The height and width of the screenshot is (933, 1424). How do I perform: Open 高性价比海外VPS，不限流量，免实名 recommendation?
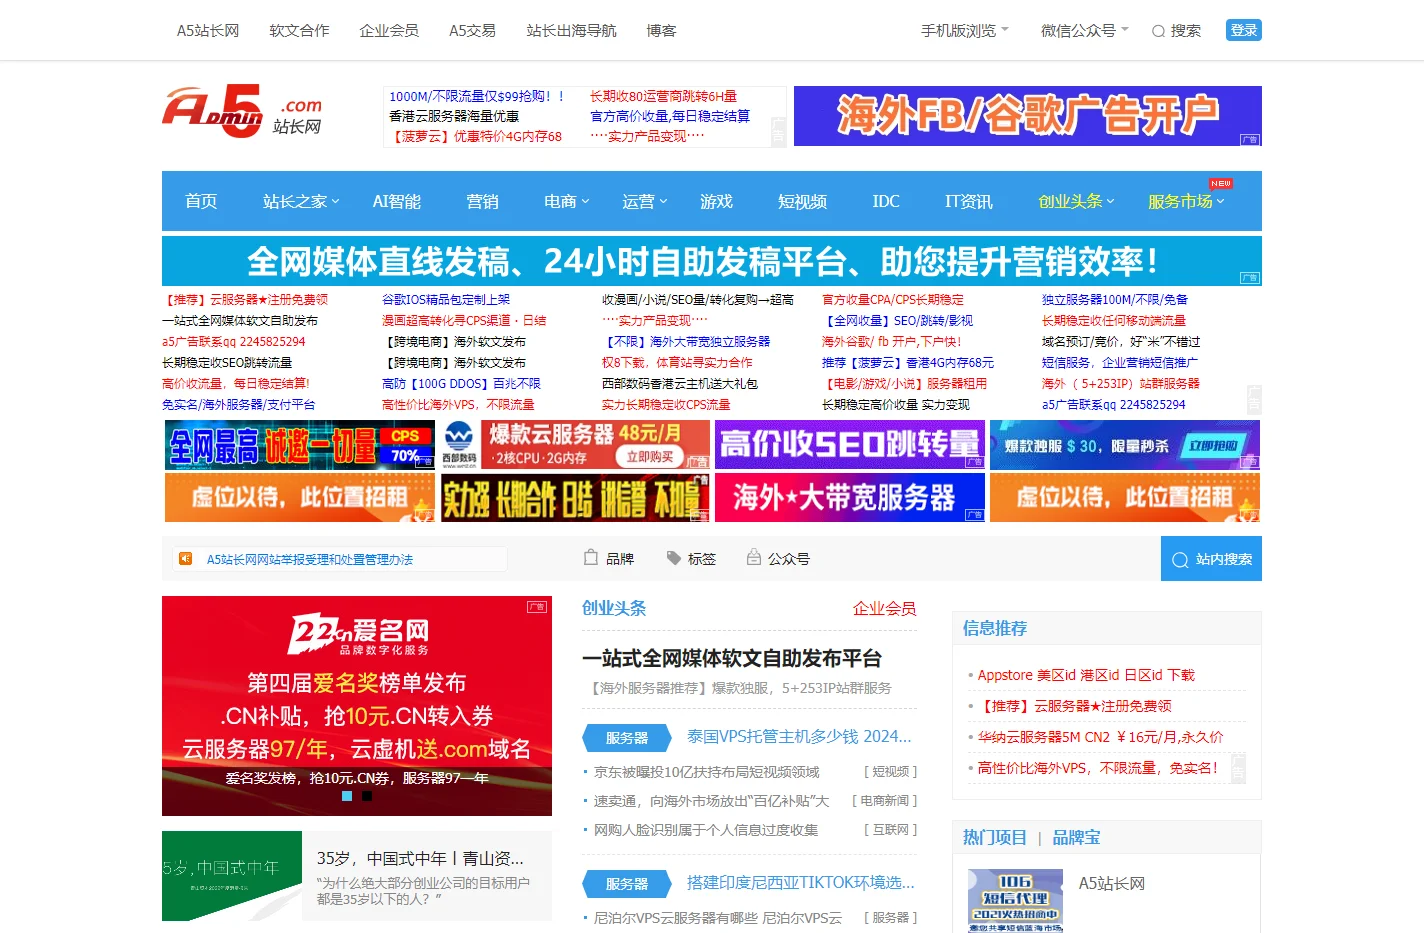point(1097,768)
